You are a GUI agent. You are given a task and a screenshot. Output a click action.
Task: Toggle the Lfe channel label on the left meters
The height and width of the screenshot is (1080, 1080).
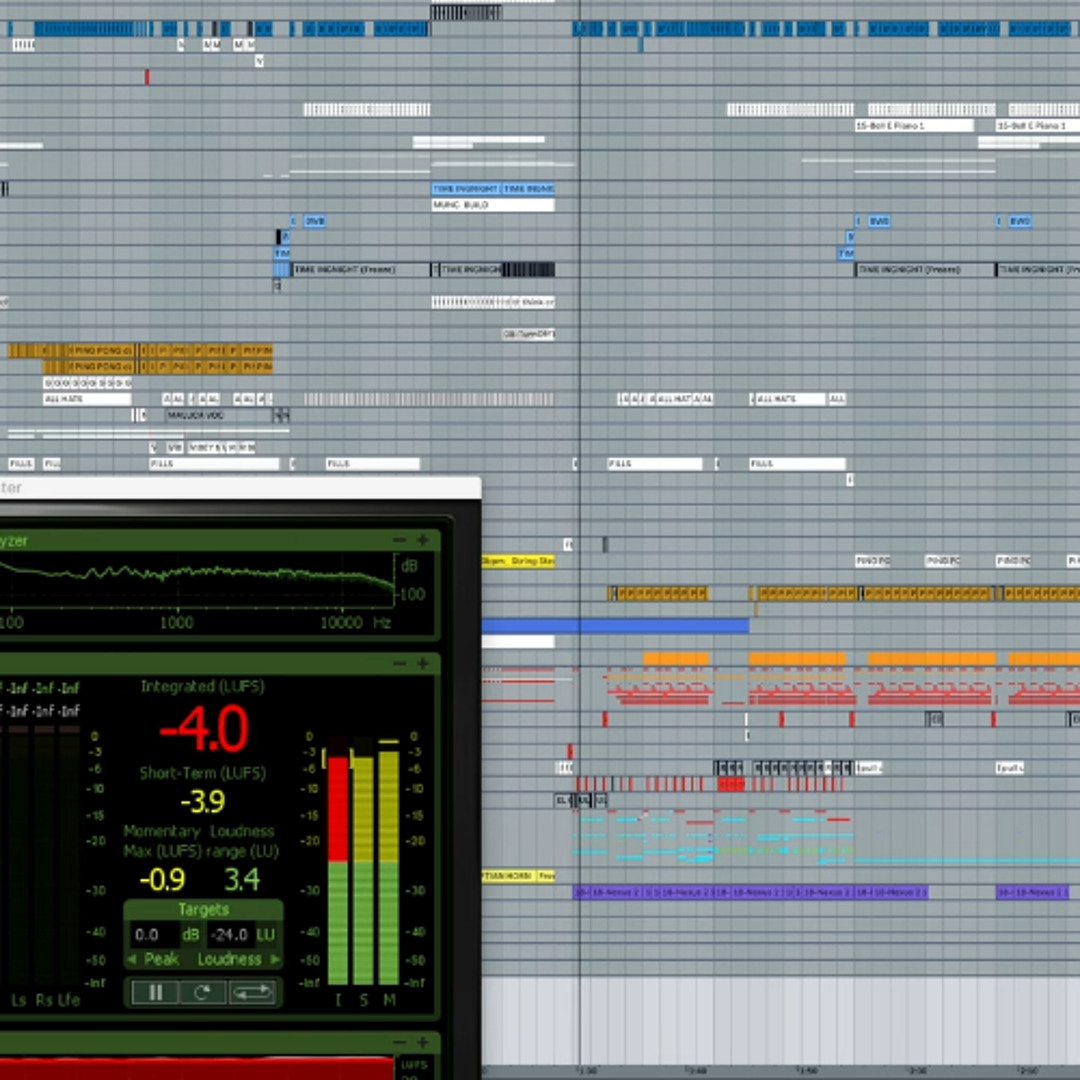pyautogui.click(x=68, y=1000)
